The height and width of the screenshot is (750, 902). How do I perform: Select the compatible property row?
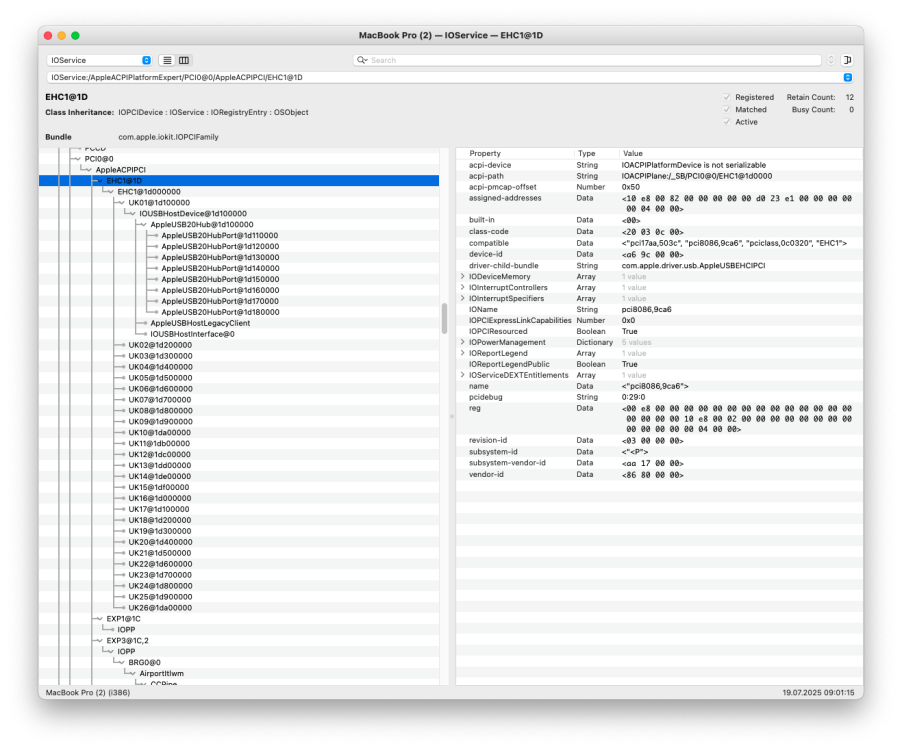pos(660,243)
